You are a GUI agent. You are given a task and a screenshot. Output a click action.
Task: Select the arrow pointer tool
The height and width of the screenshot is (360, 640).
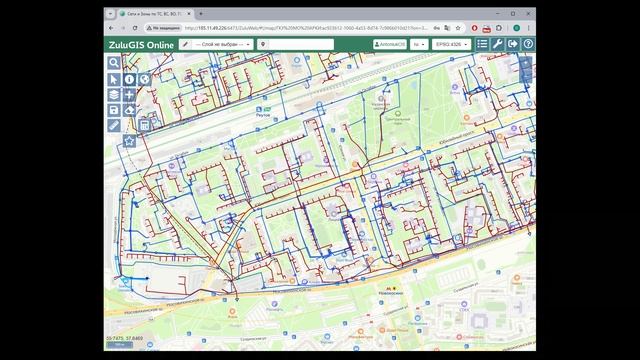tap(114, 79)
